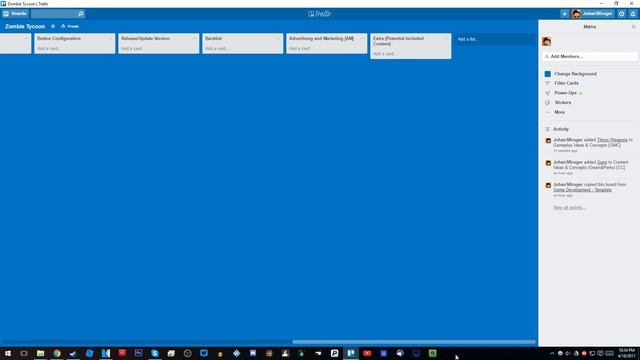Open Extra (Potential Included Content) list menu
The width and height of the screenshot is (640, 360).
coord(446,38)
